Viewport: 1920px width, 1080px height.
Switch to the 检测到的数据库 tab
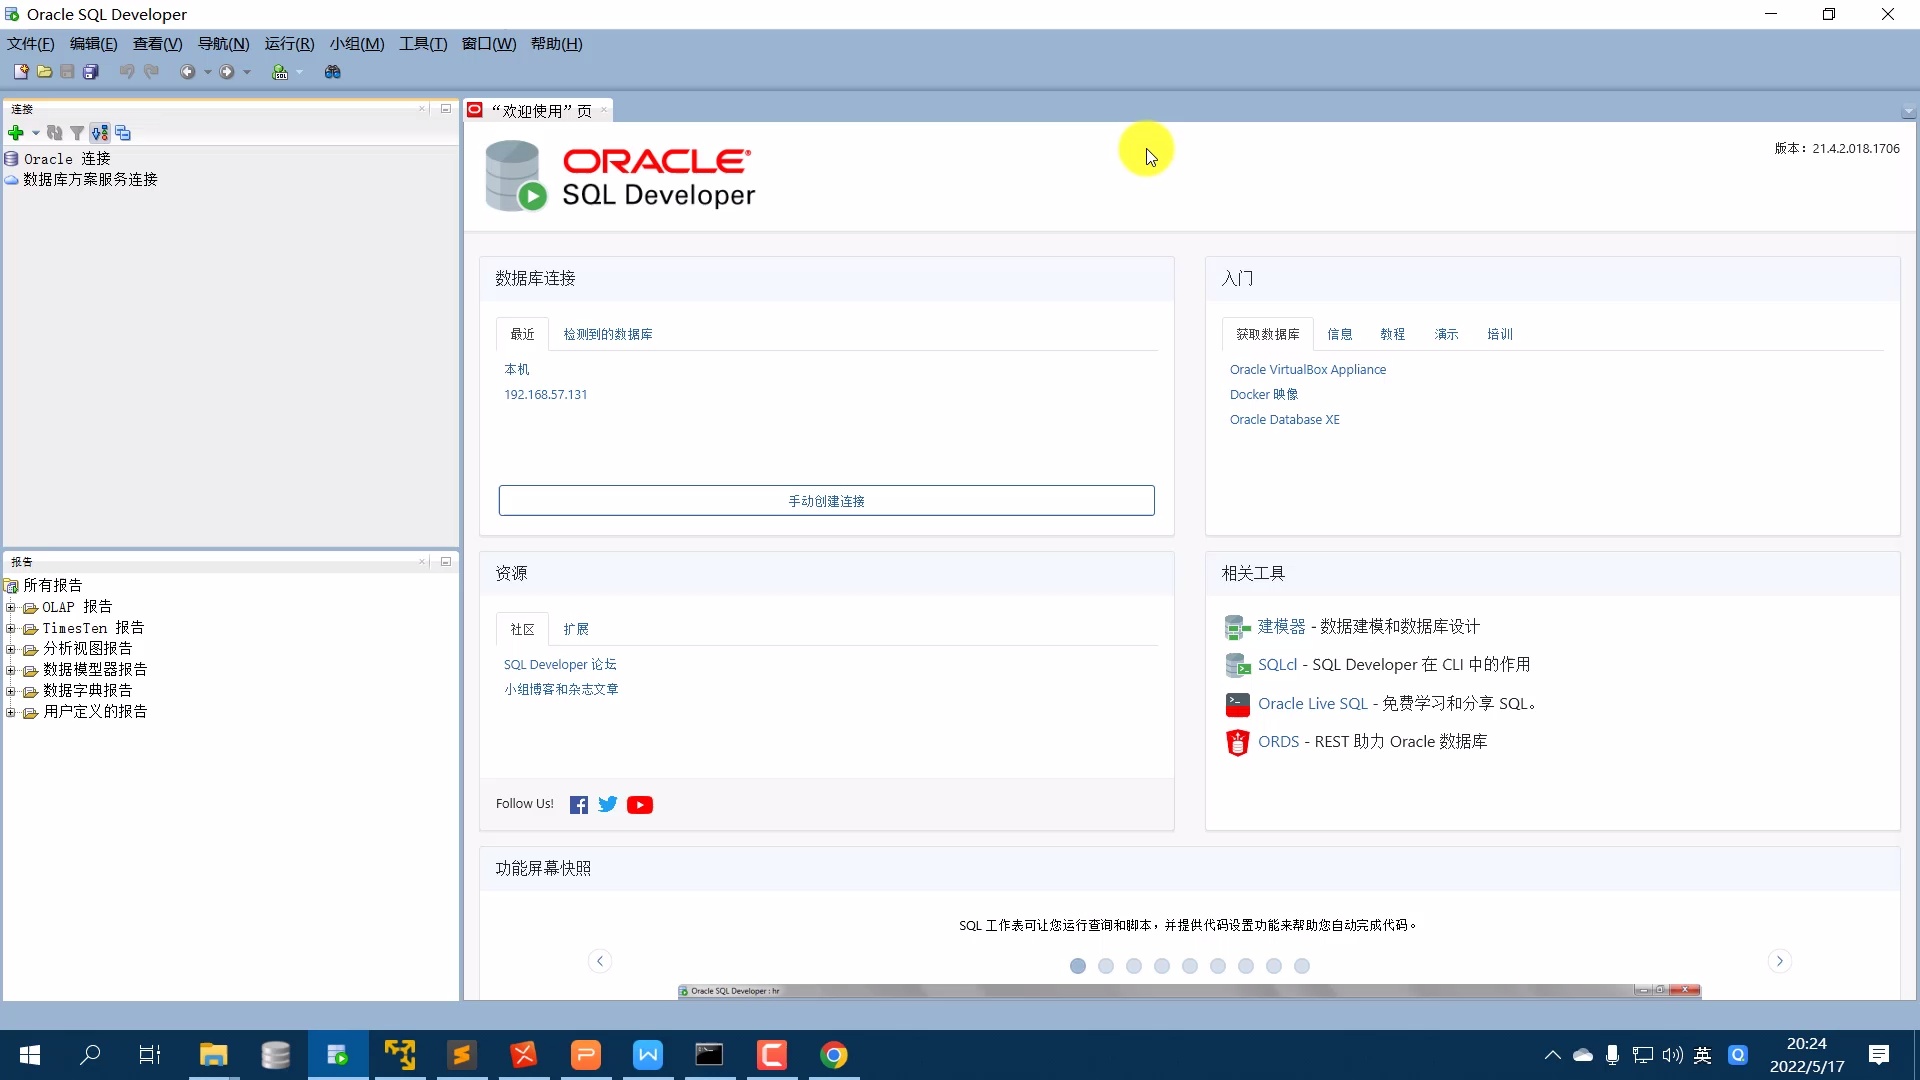click(608, 333)
